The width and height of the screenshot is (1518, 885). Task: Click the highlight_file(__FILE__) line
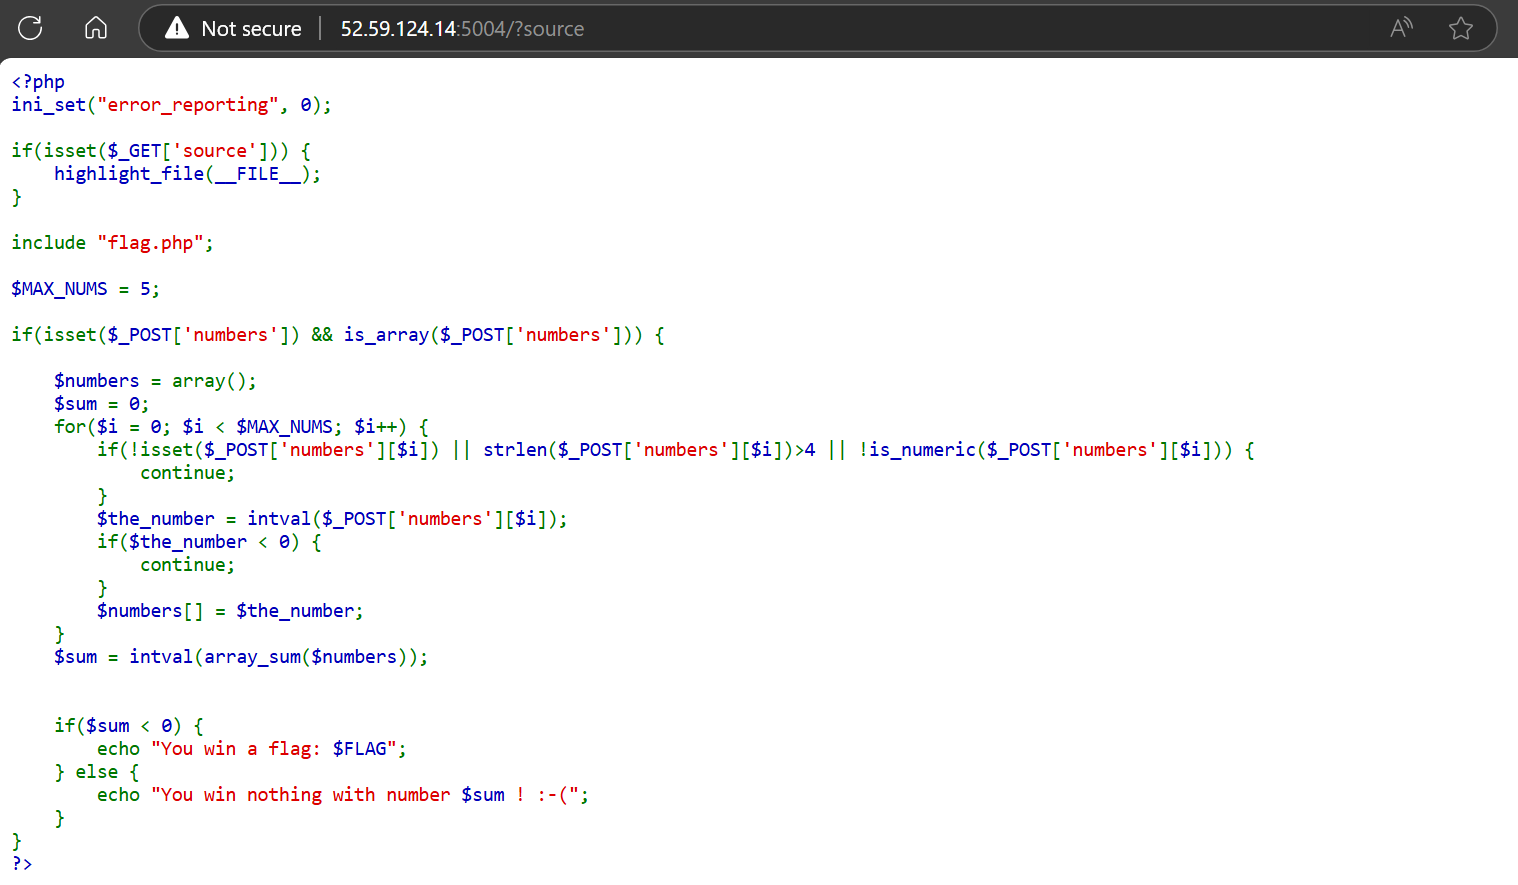pos(187,174)
